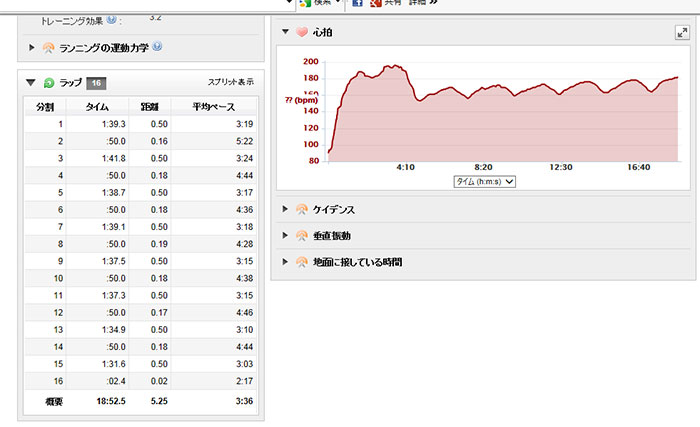Expand the 垂直振動 section
This screenshot has width=700, height=427.
pyautogui.click(x=285, y=236)
